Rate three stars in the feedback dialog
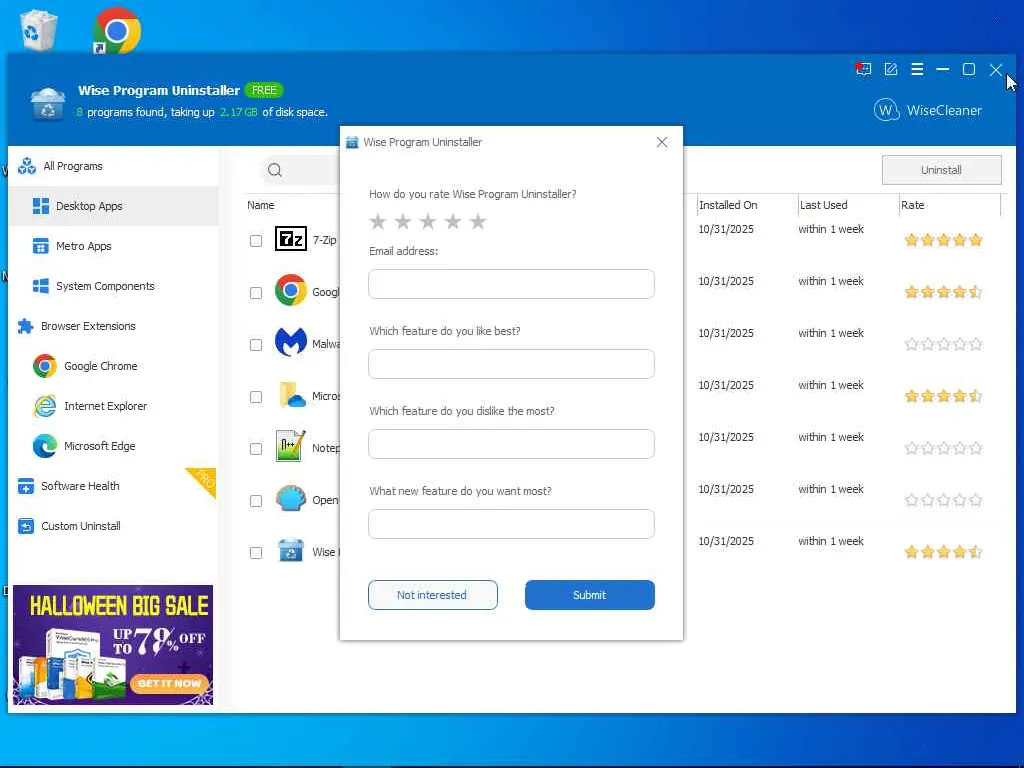 point(428,221)
